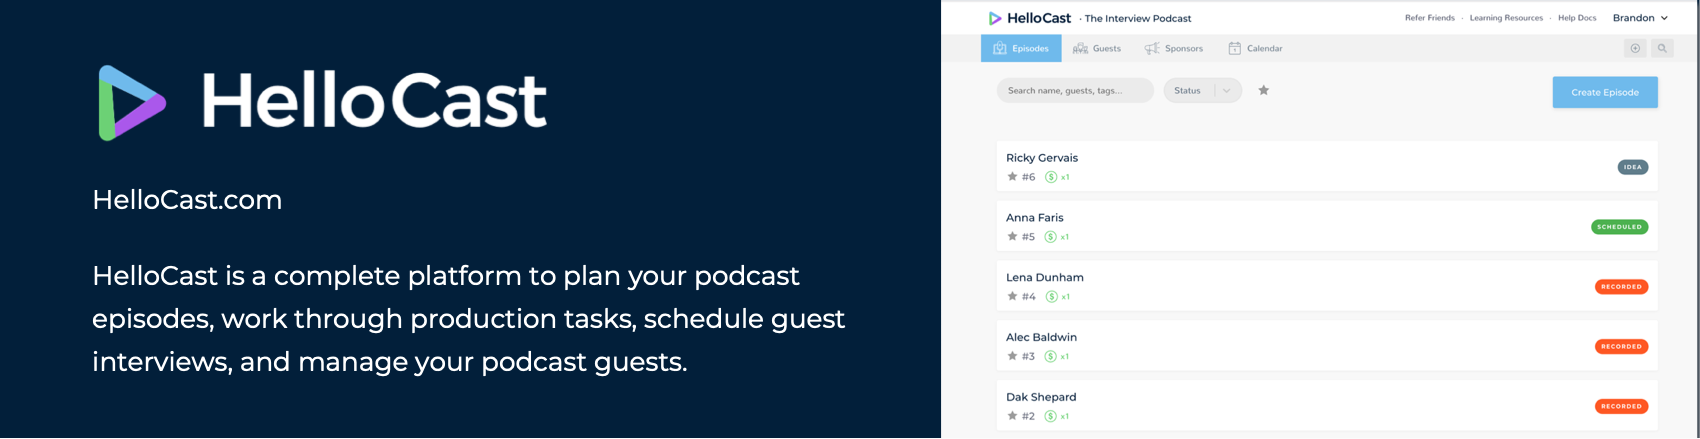Click the sponsor dollar icon on Lena Dunham

(1051, 297)
